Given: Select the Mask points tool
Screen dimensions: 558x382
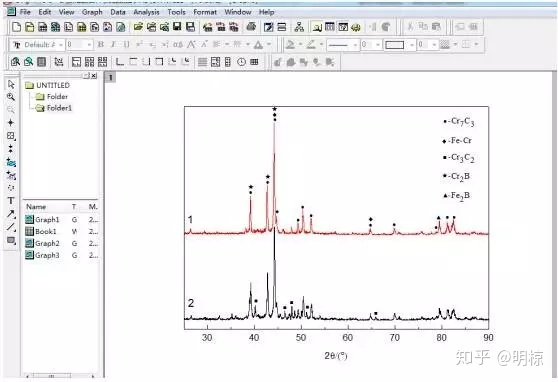Looking at the screenshot, I should (11, 175).
